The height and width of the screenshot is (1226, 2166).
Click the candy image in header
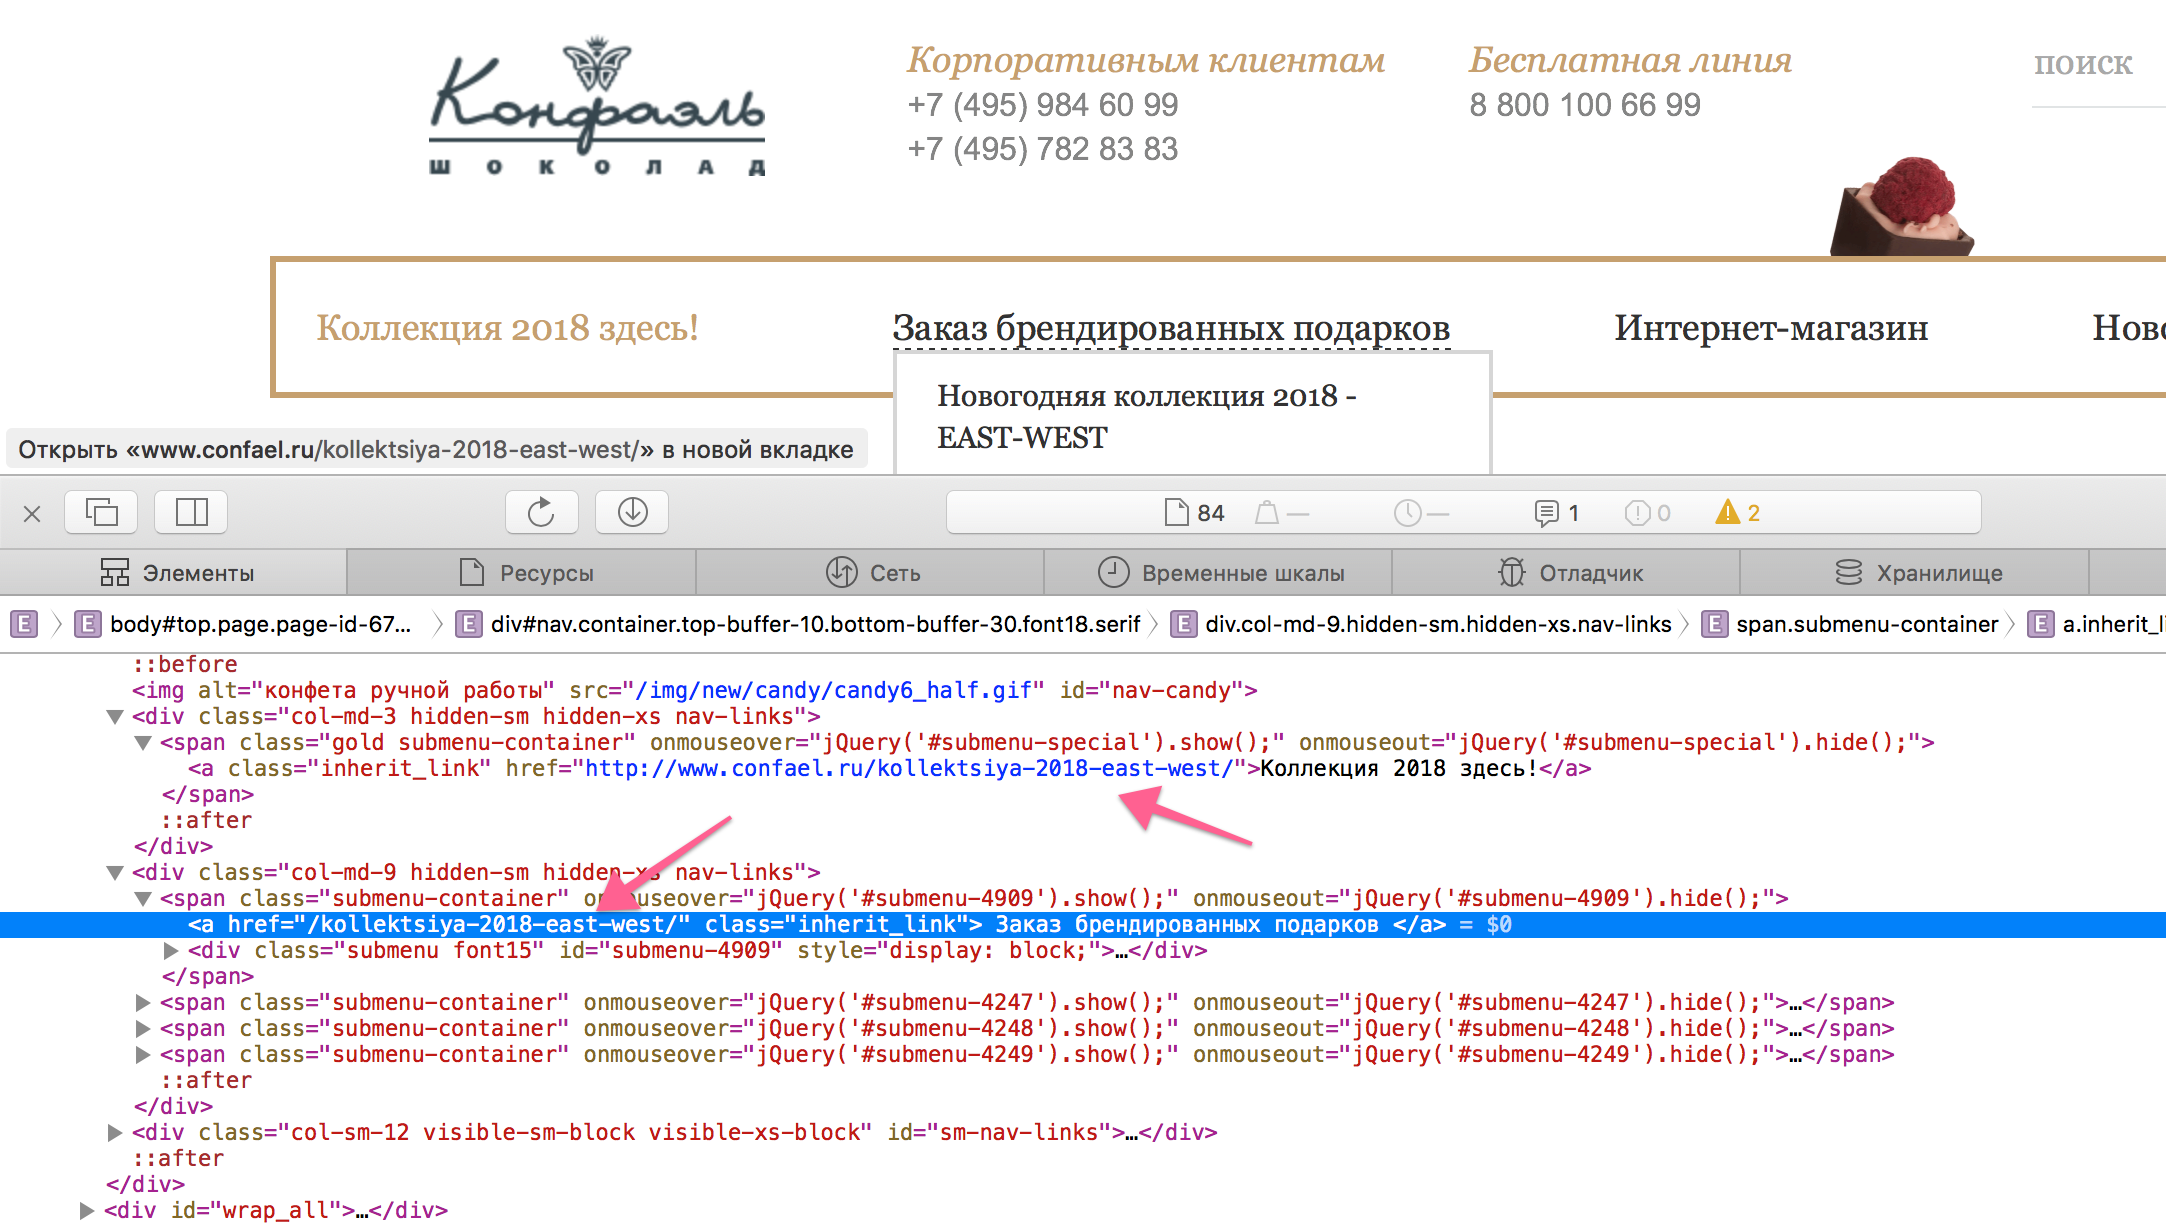pyautogui.click(x=1901, y=206)
